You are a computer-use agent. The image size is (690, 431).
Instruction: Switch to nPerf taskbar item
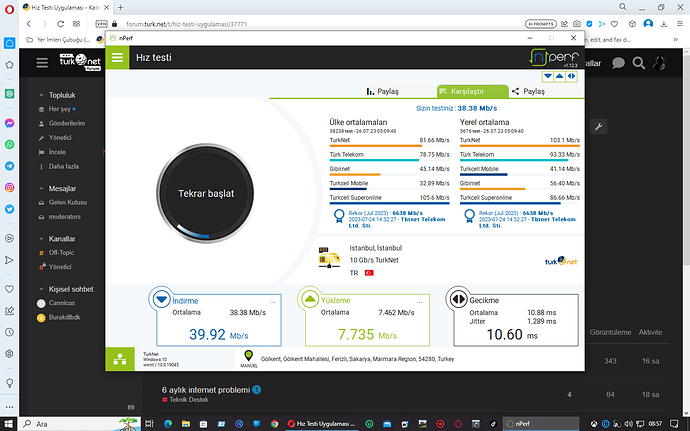click(x=541, y=424)
